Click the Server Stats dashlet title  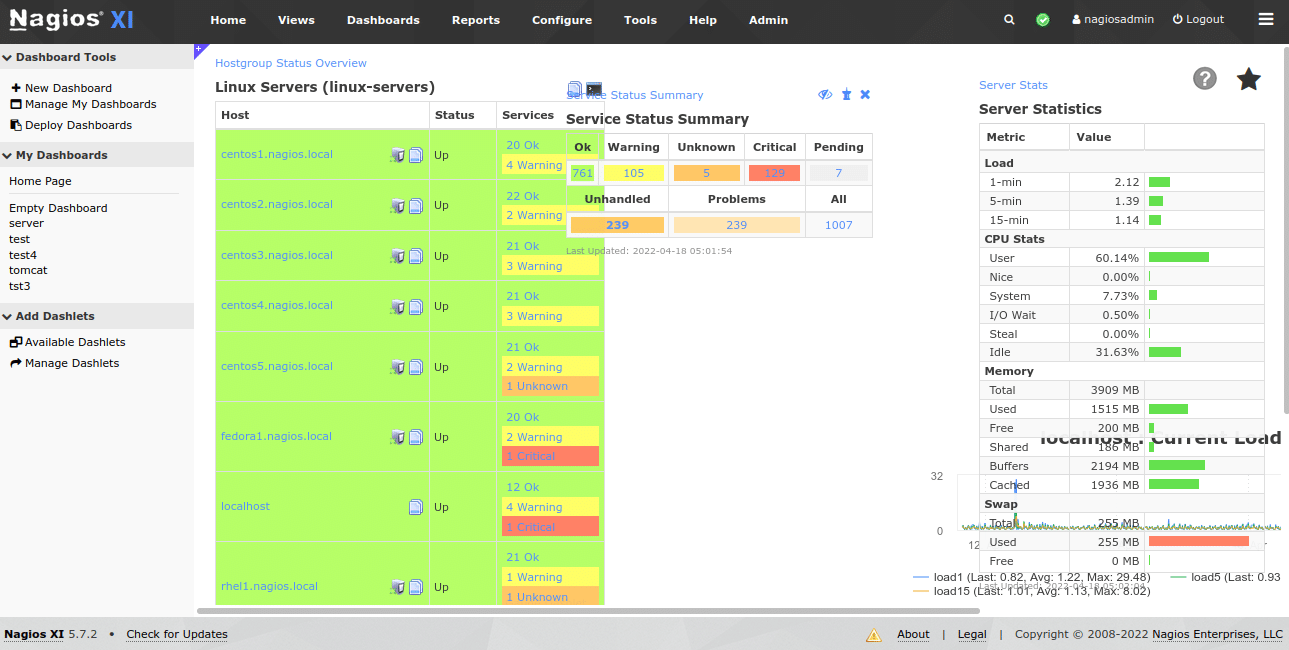1013,85
